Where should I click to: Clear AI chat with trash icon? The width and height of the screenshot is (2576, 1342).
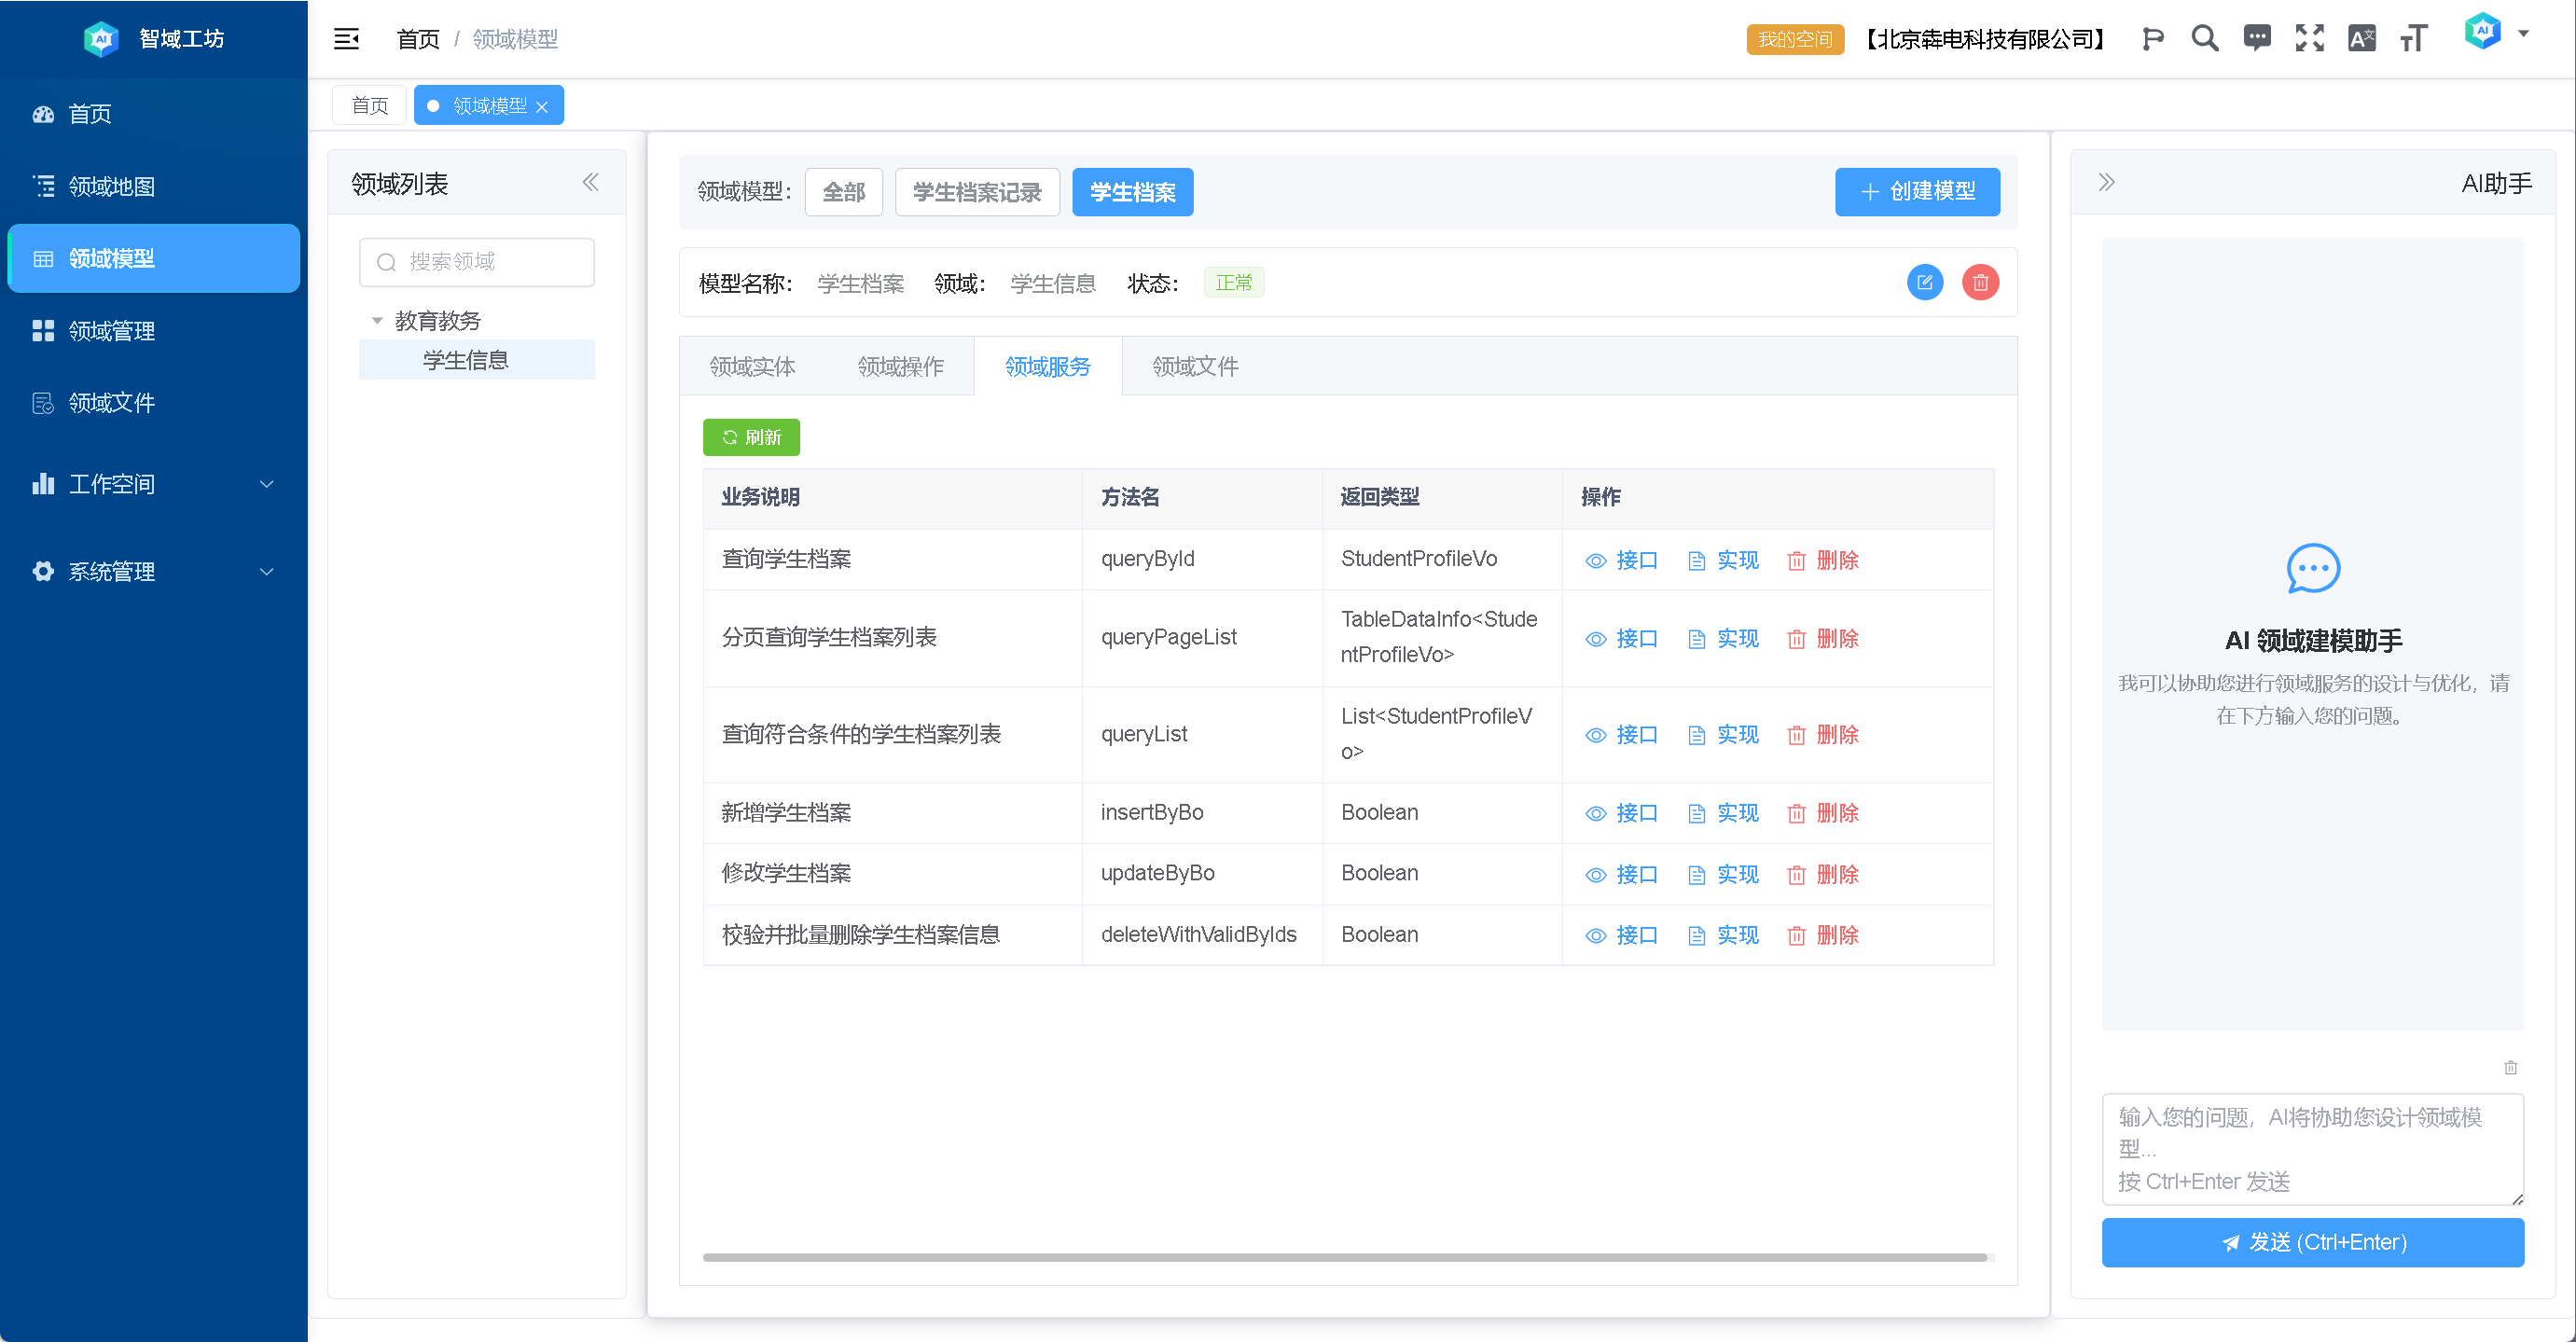[2510, 1068]
